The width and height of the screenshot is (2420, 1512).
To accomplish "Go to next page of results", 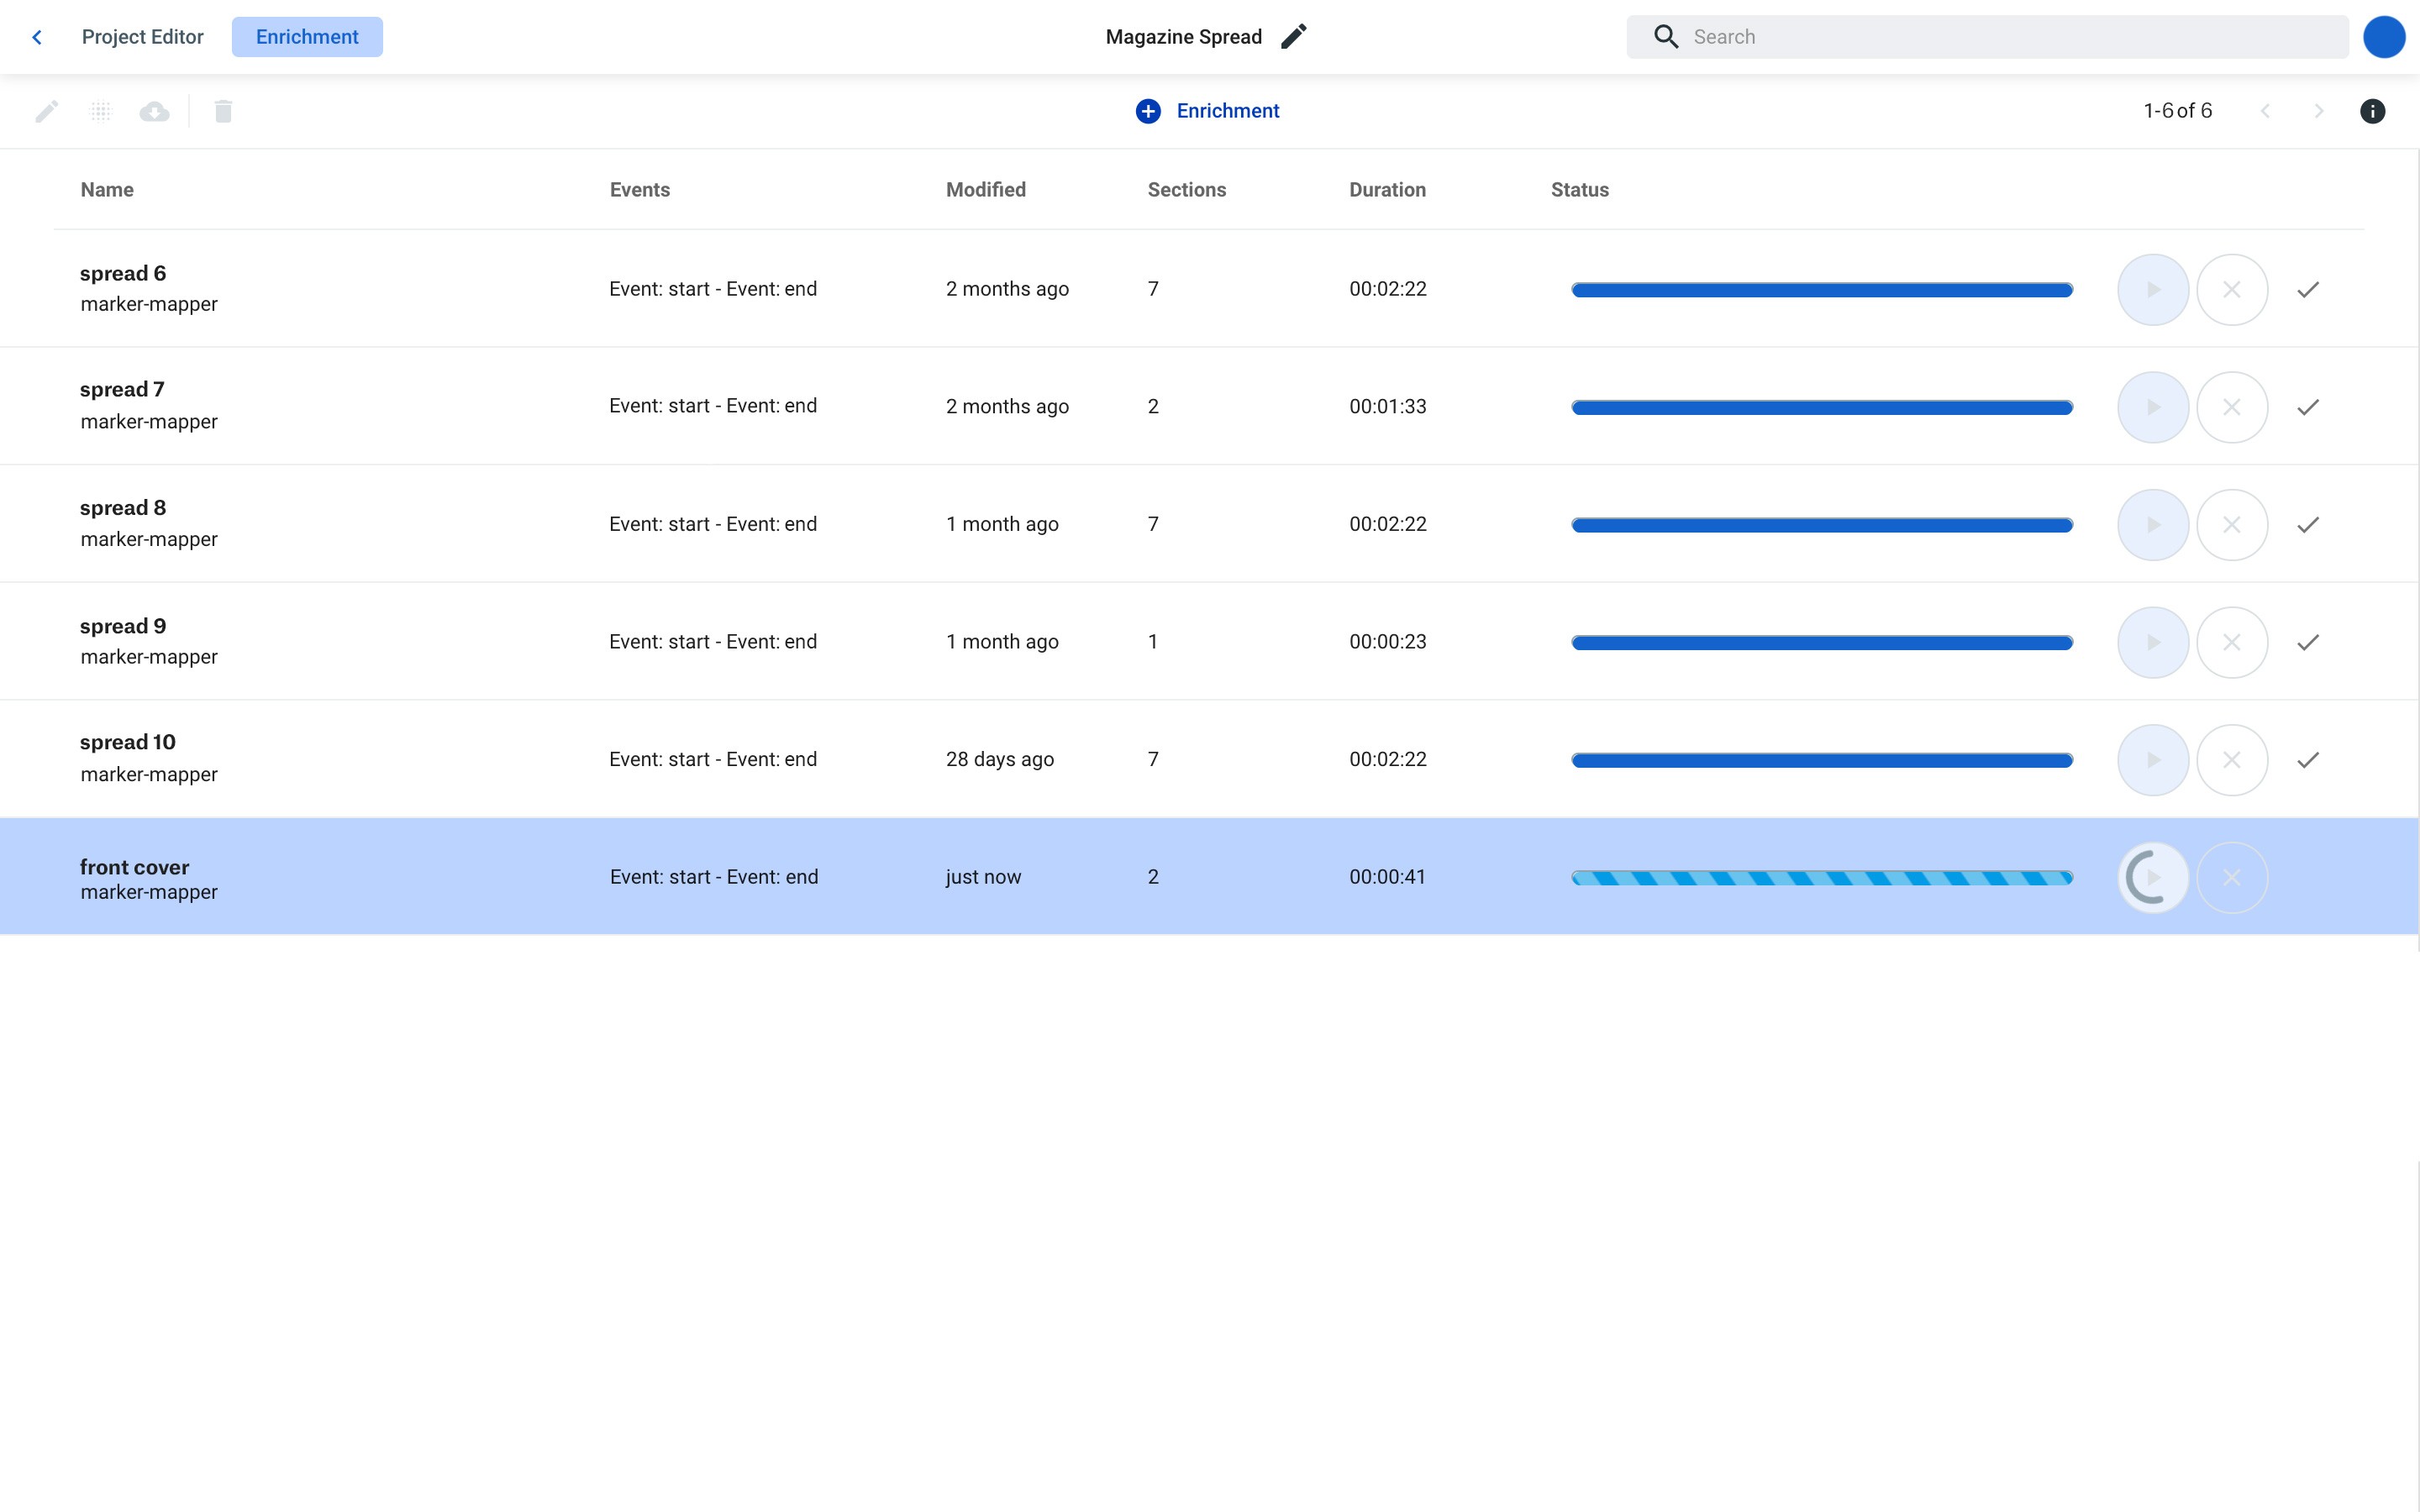I will pyautogui.click(x=2318, y=111).
